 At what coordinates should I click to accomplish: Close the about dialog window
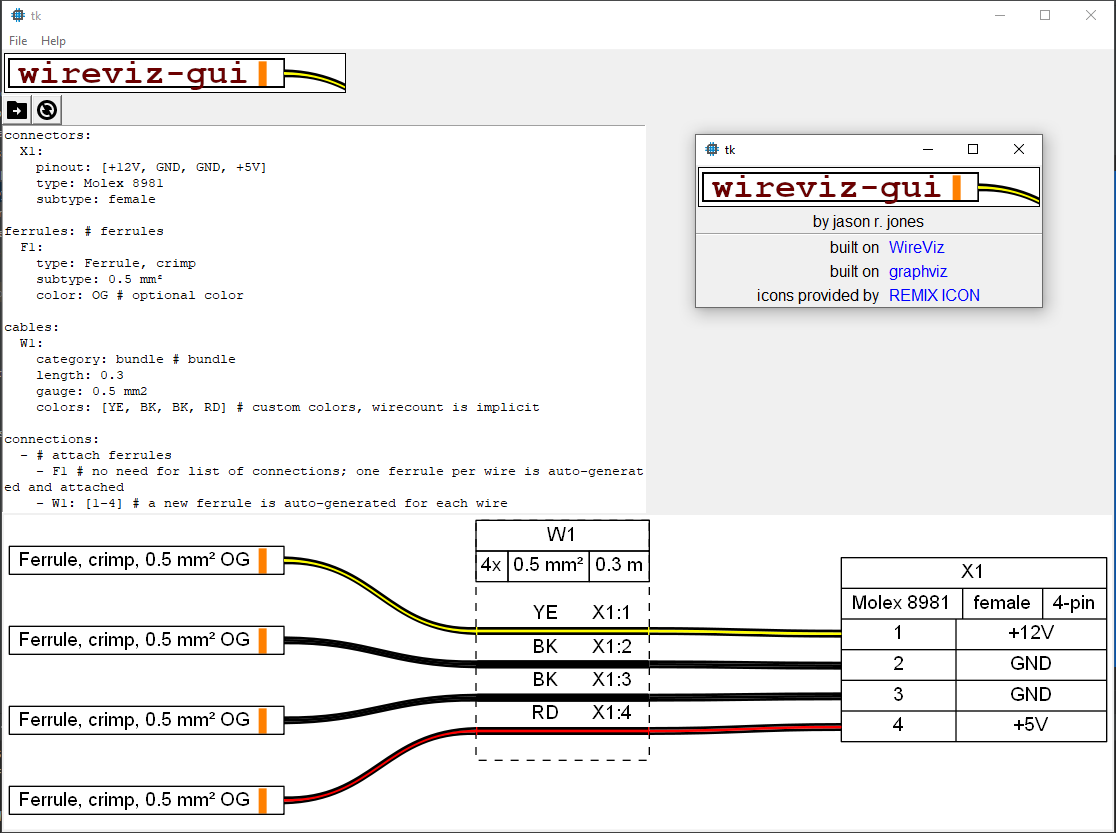(1018, 149)
